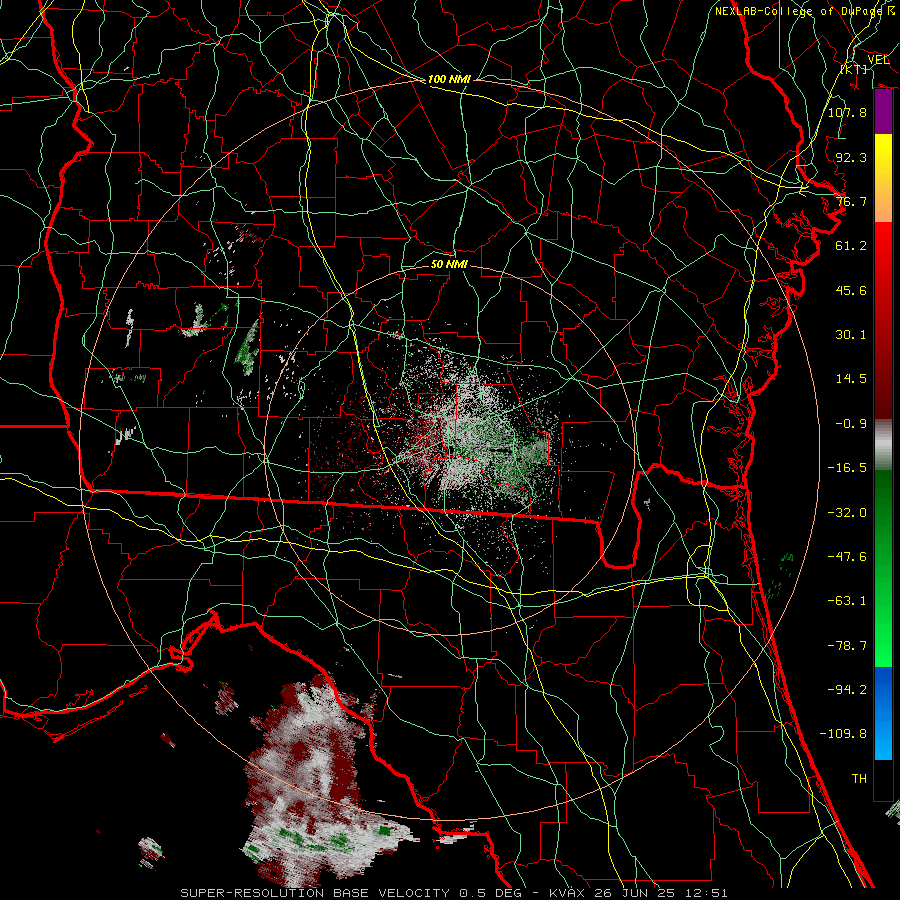The width and height of the screenshot is (900, 900).
Task: Click the "50 NMI" range ring label
Action: click(x=449, y=264)
